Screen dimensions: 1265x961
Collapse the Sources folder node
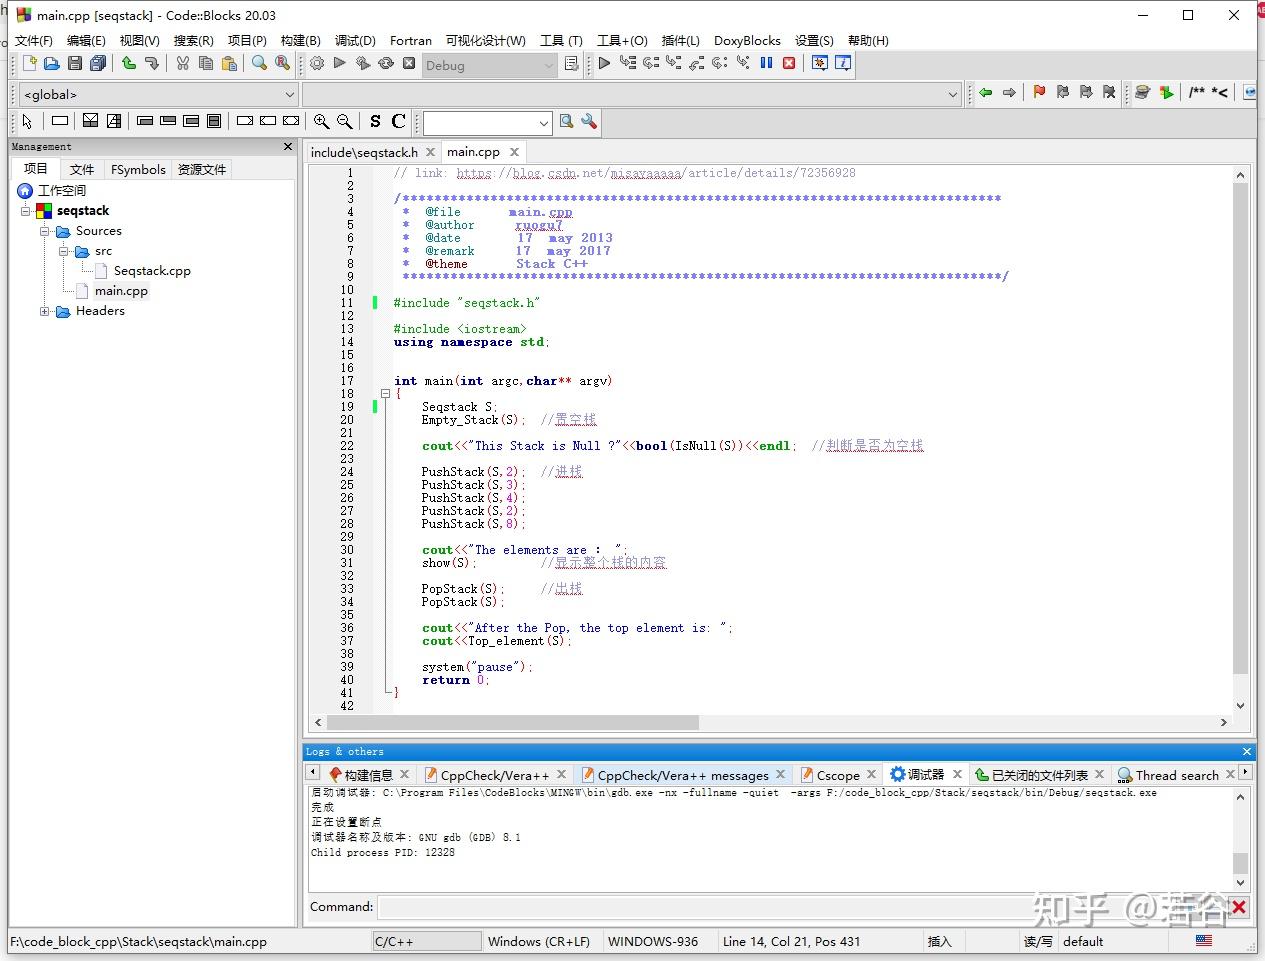point(45,231)
